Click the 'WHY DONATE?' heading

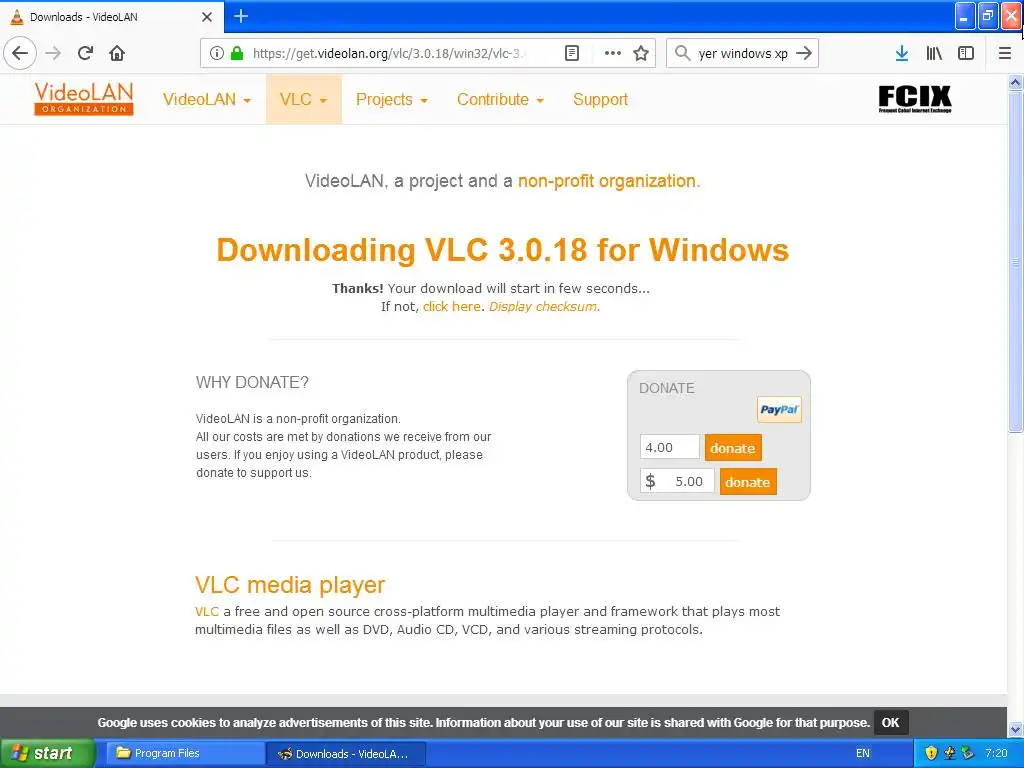point(252,382)
